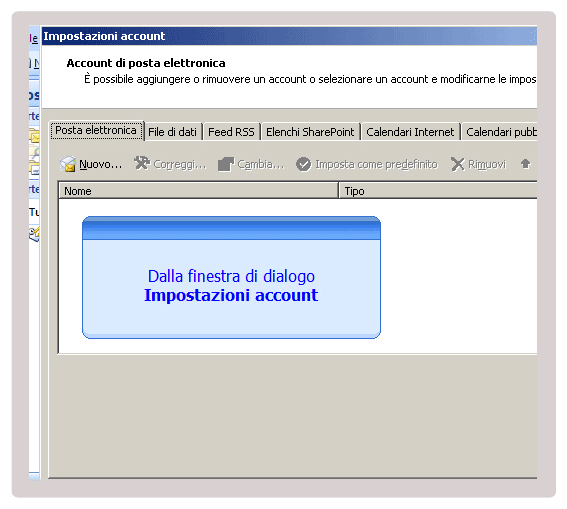
Task: Click the Cambia folder icon
Action: tap(226, 164)
